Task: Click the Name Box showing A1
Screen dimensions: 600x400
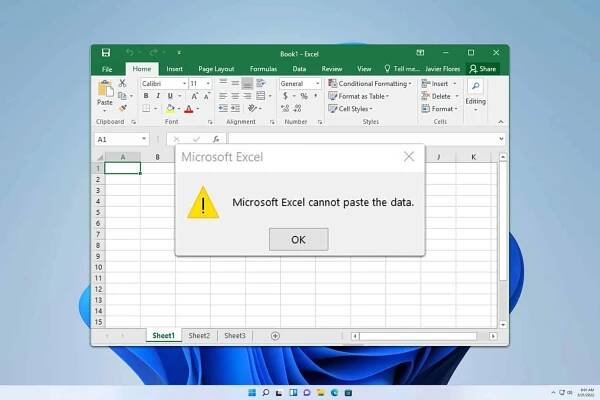Action: tap(116, 139)
